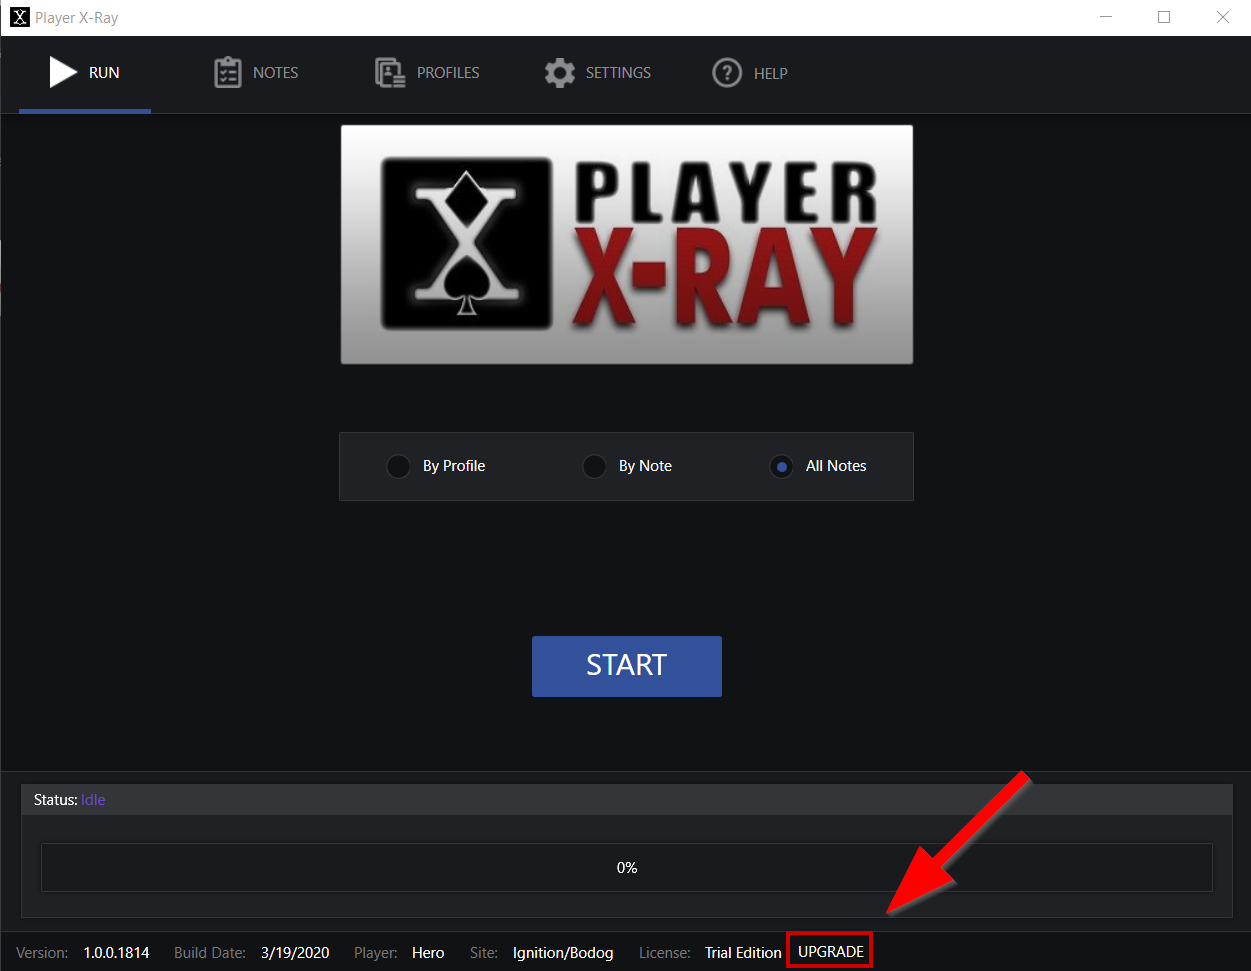Click build date 3/19/2020
Viewport: 1251px width, 971px height.
[295, 953]
